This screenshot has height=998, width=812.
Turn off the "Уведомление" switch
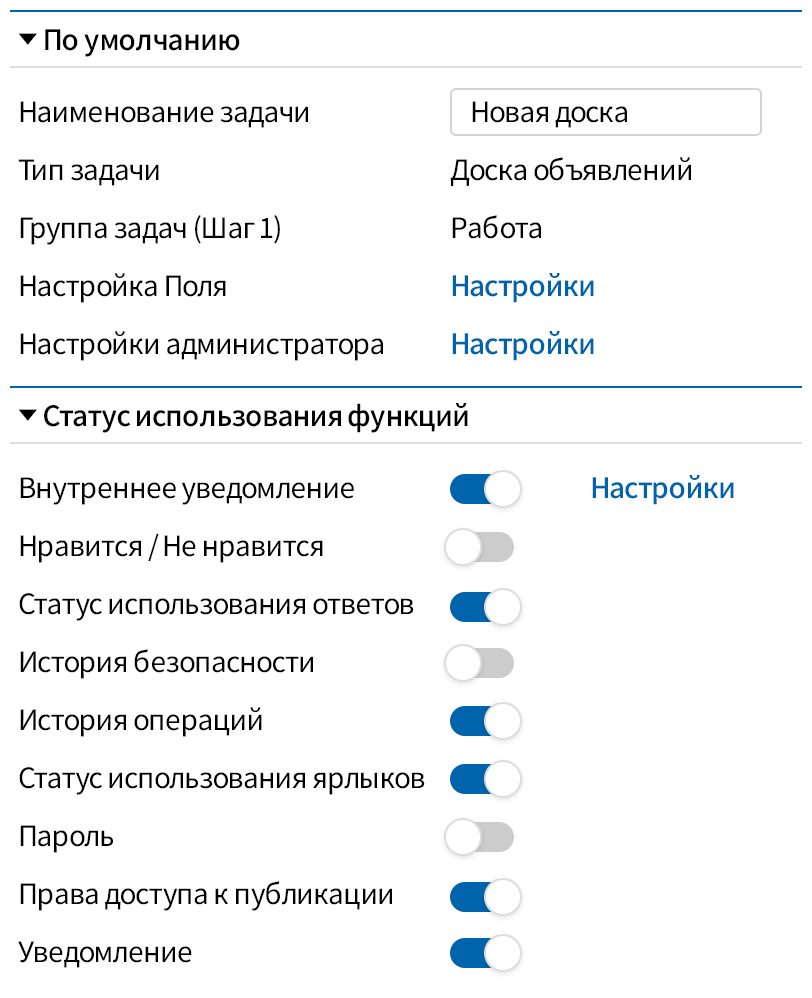(x=485, y=953)
